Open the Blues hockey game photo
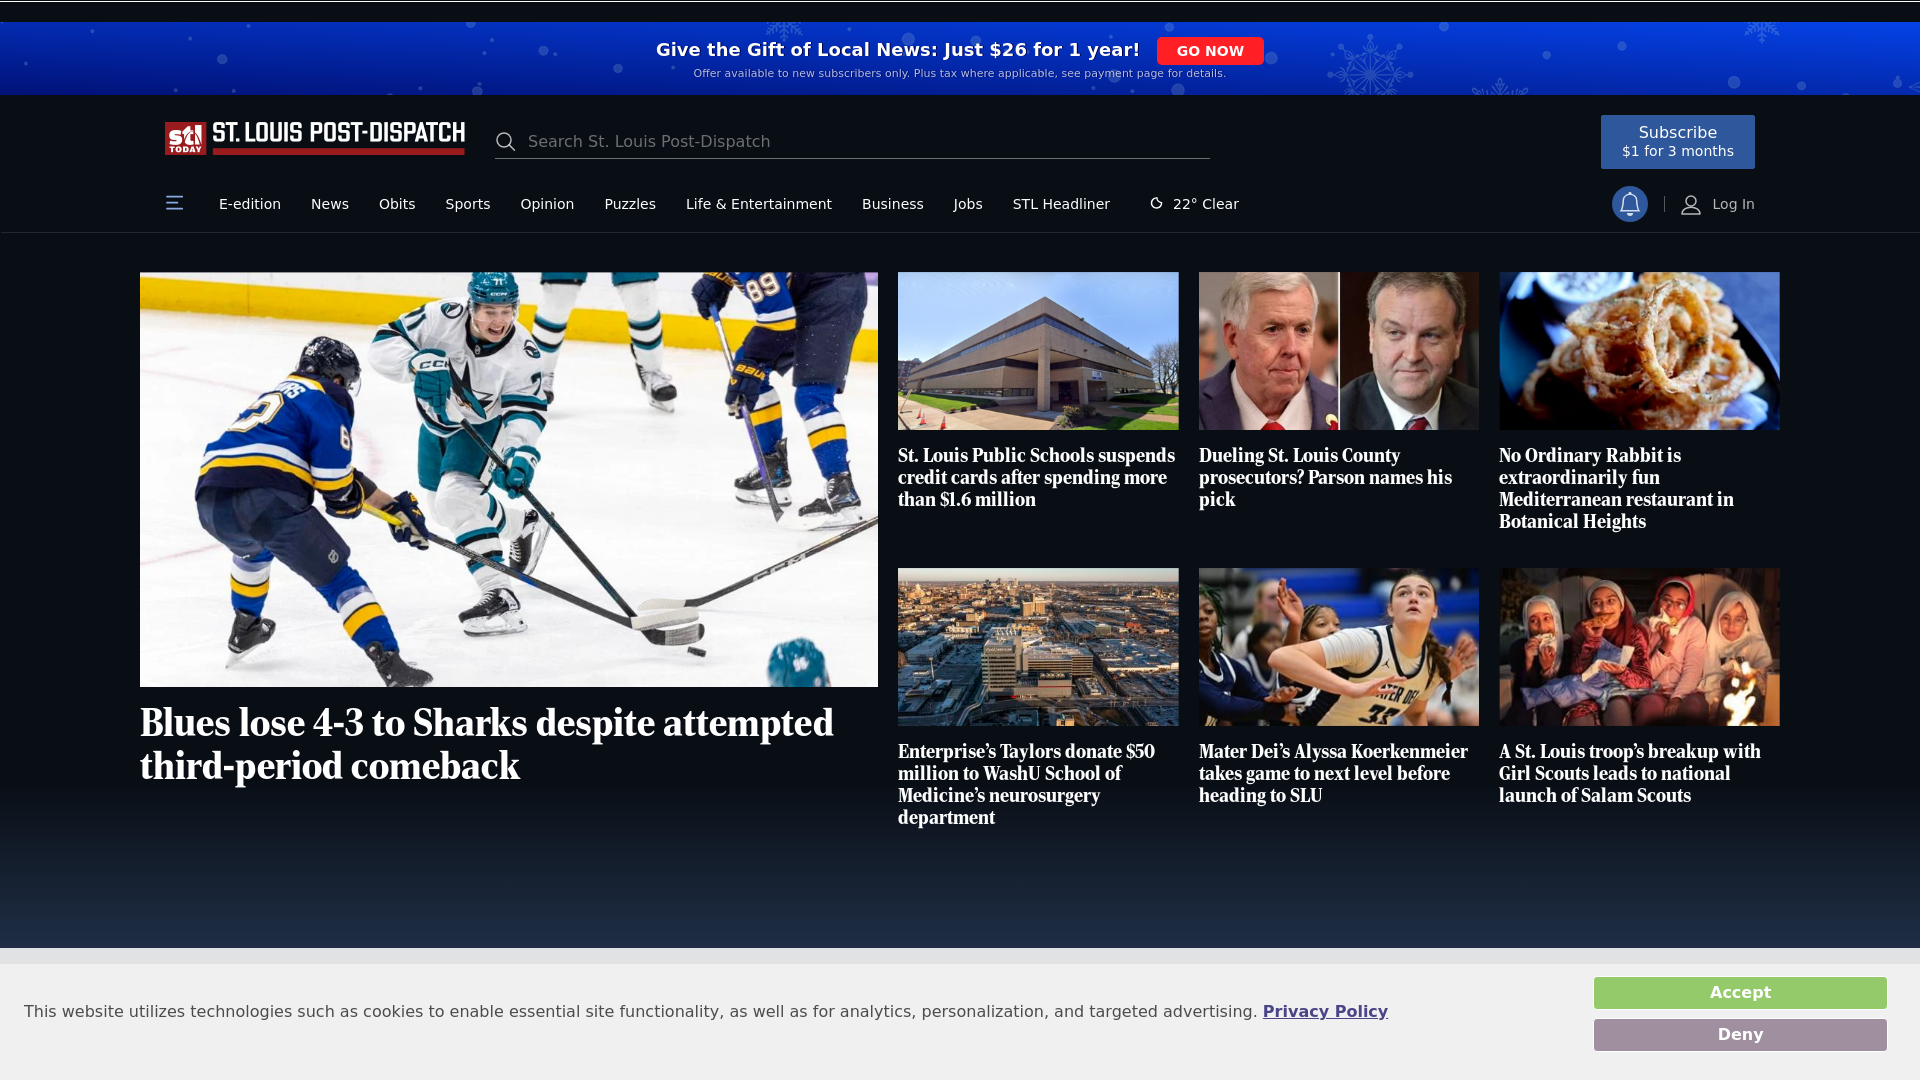 pos(509,480)
